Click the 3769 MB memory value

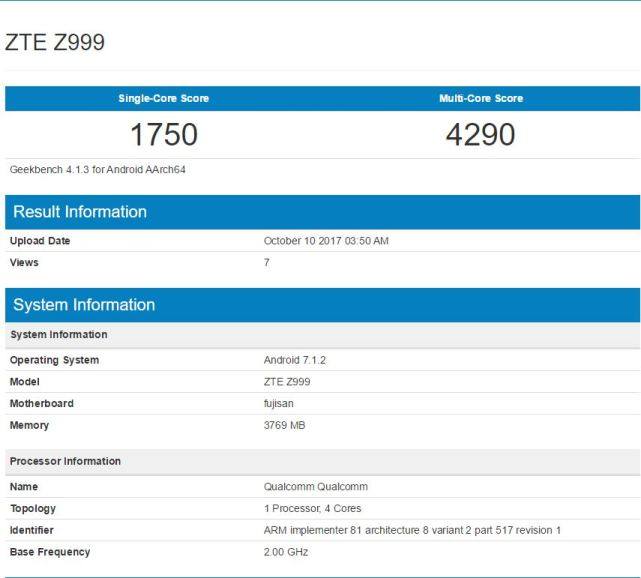285,425
